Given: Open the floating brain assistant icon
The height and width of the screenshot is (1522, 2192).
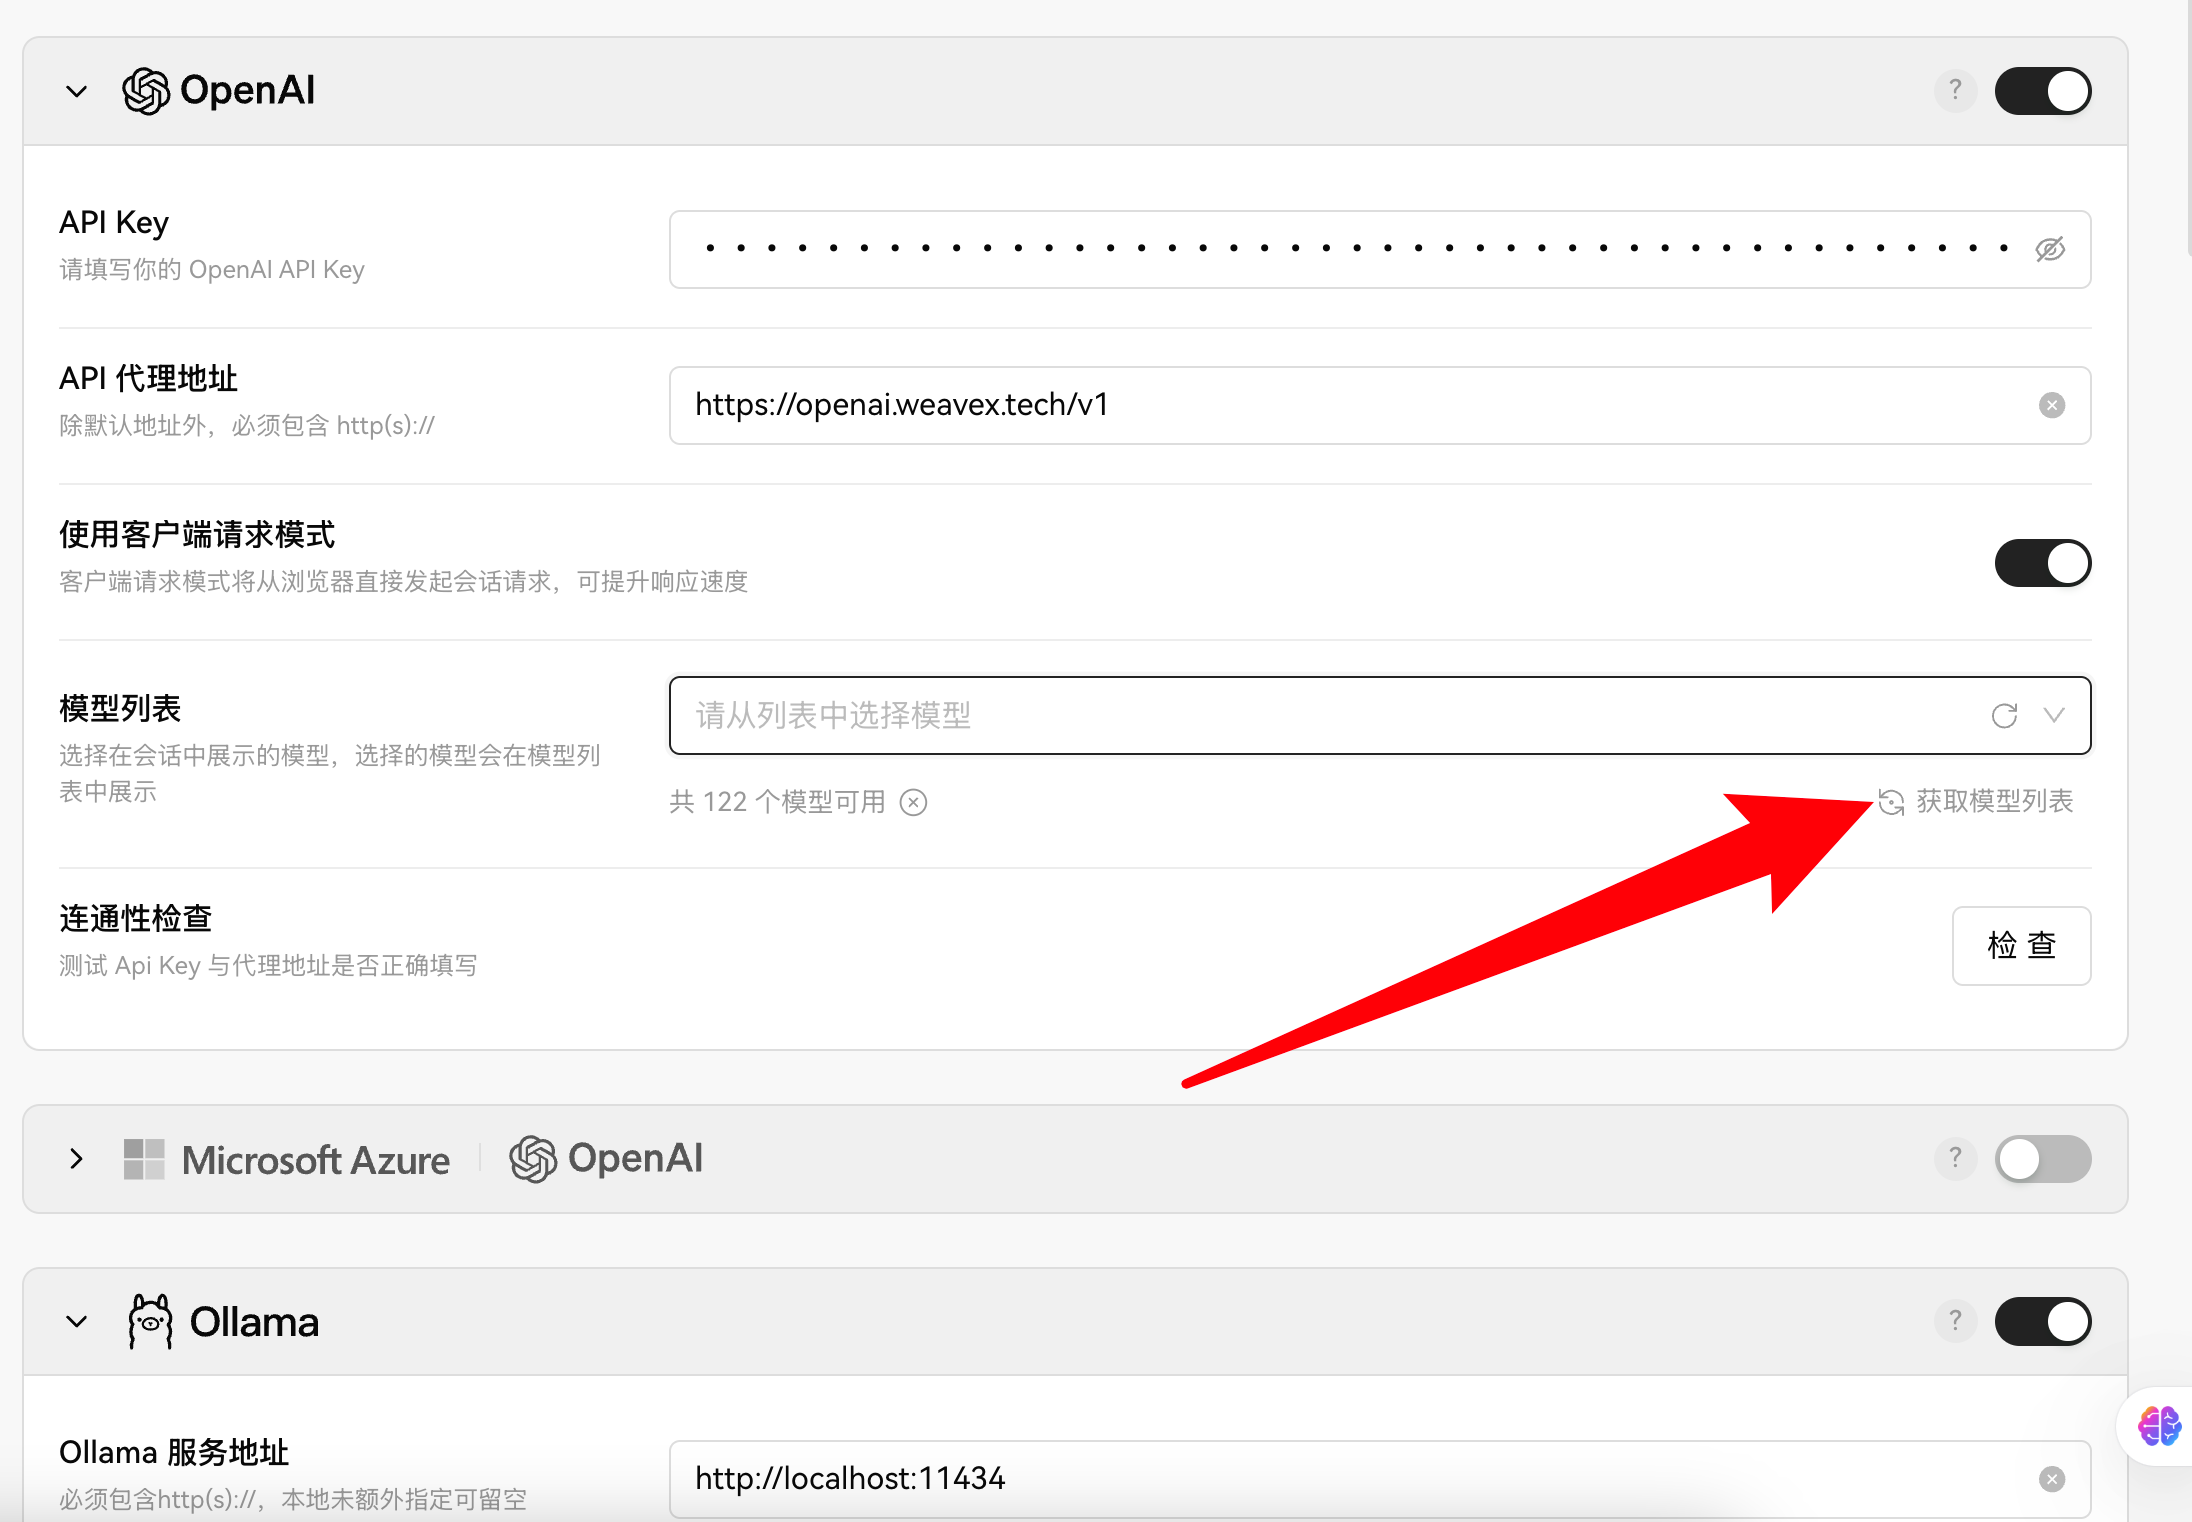Looking at the screenshot, I should click(2158, 1426).
